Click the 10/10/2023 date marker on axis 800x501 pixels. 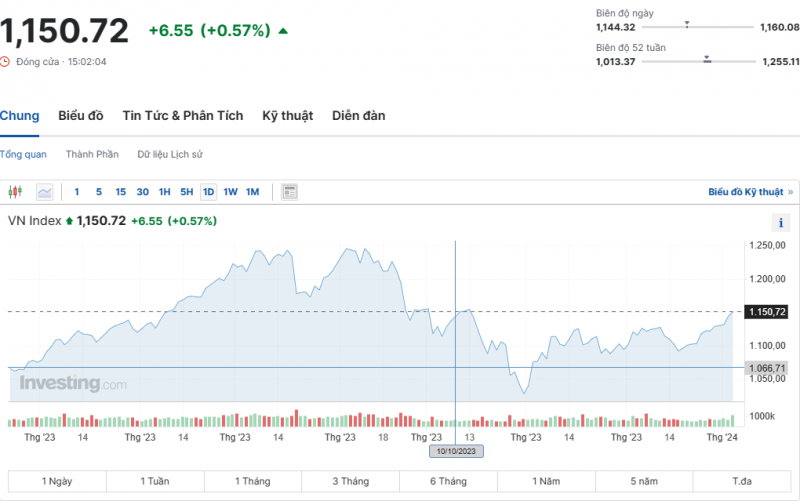point(456,451)
